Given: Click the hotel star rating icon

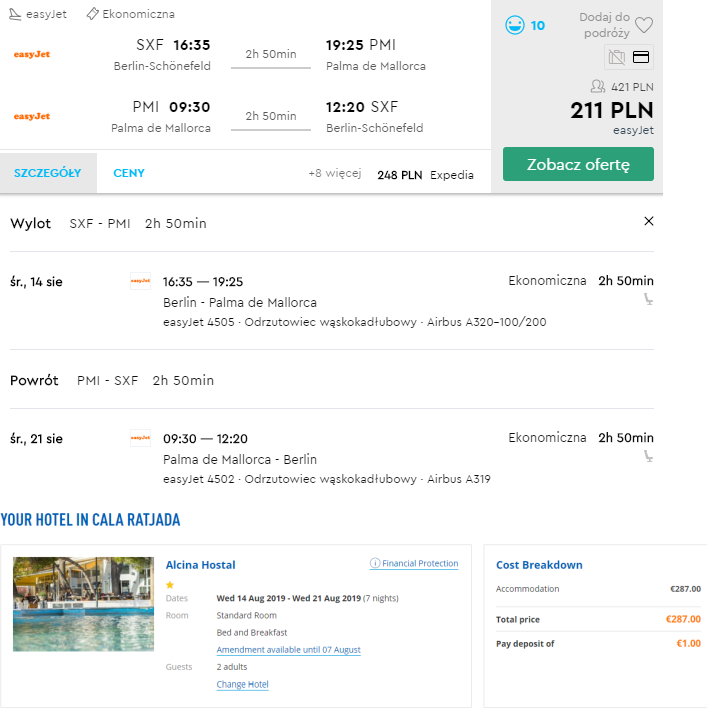Looking at the screenshot, I should tap(170, 585).
